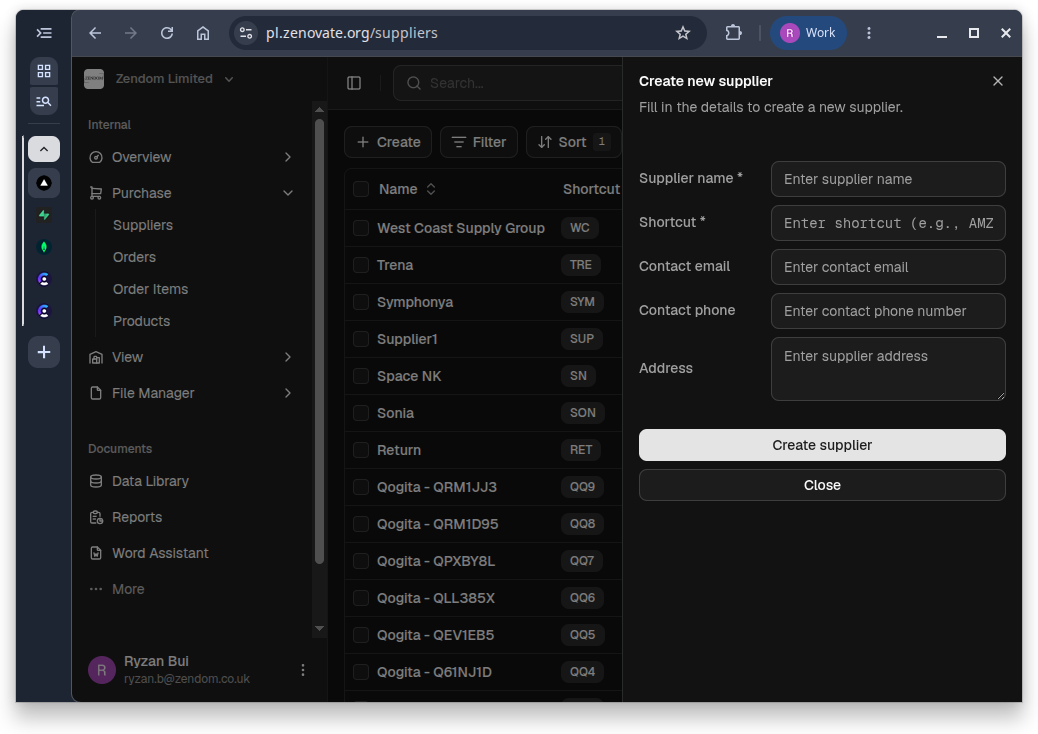Go to the browser home page
Image resolution: width=1038 pixels, height=734 pixels.
click(x=203, y=33)
